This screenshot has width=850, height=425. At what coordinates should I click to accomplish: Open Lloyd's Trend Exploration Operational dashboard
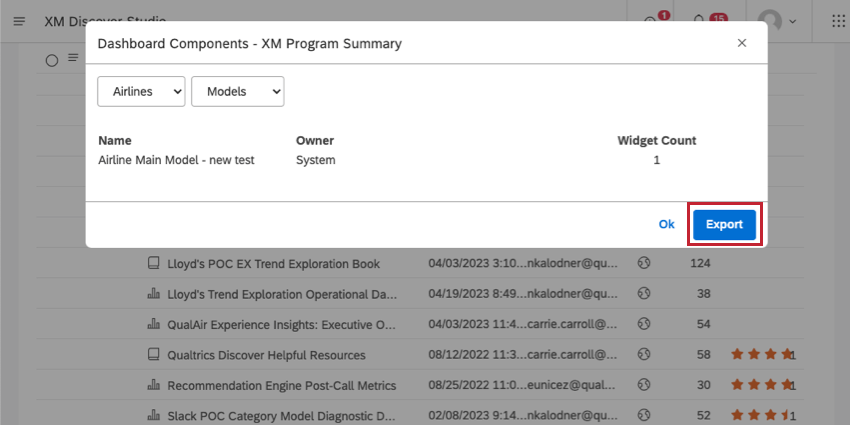click(282, 294)
